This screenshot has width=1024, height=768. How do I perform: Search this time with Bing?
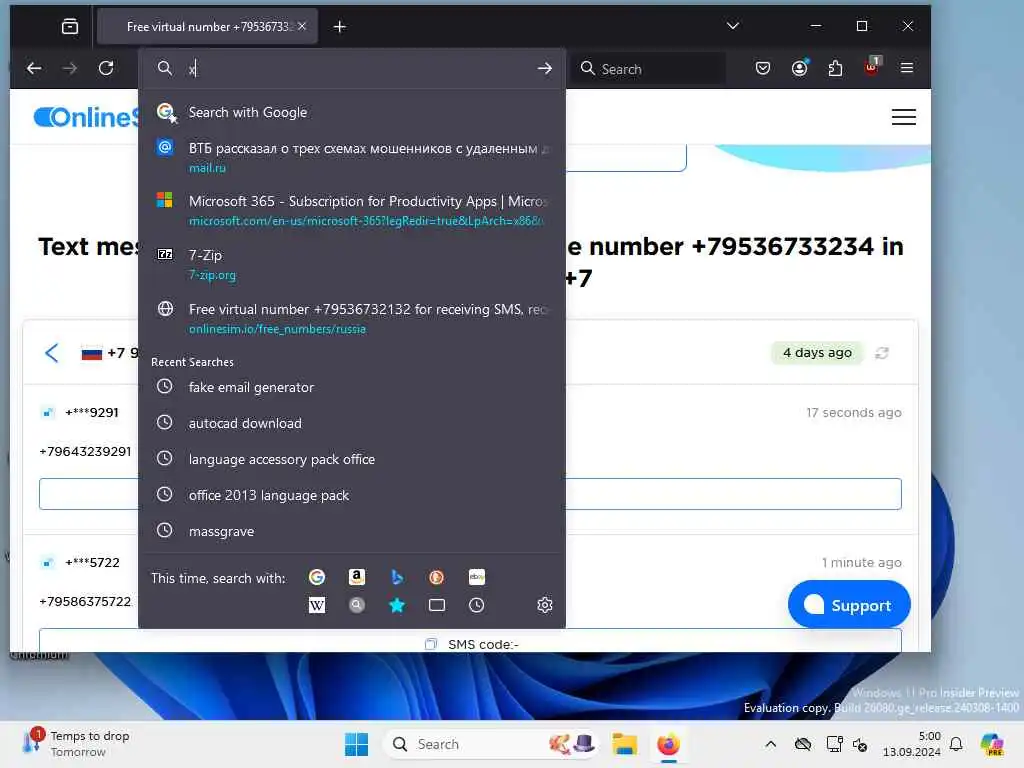(396, 577)
